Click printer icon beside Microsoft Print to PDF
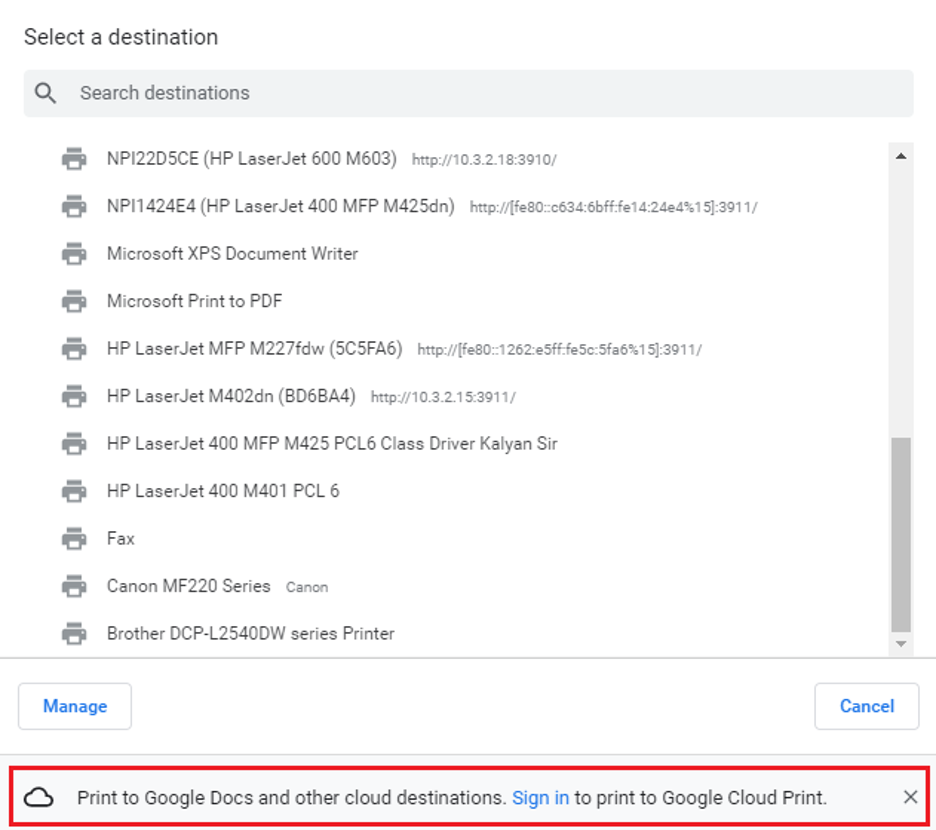This screenshot has height=830, width=936. pos(74,301)
